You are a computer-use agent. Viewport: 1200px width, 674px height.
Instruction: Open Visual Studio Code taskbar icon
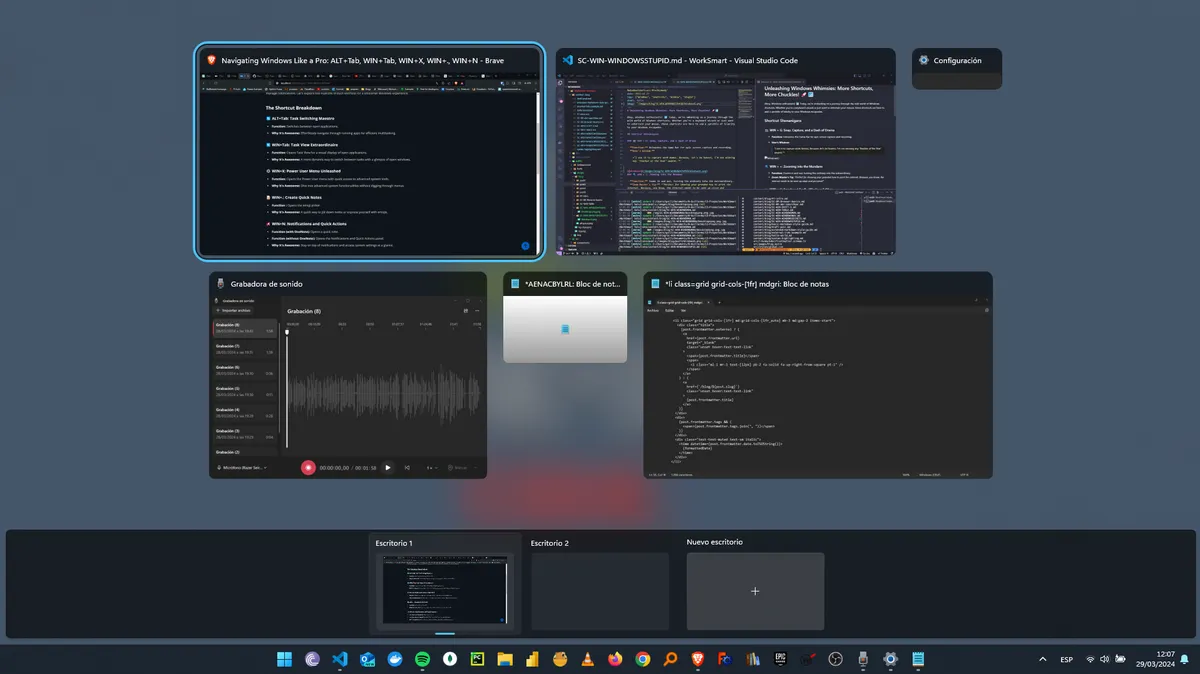tap(340, 659)
